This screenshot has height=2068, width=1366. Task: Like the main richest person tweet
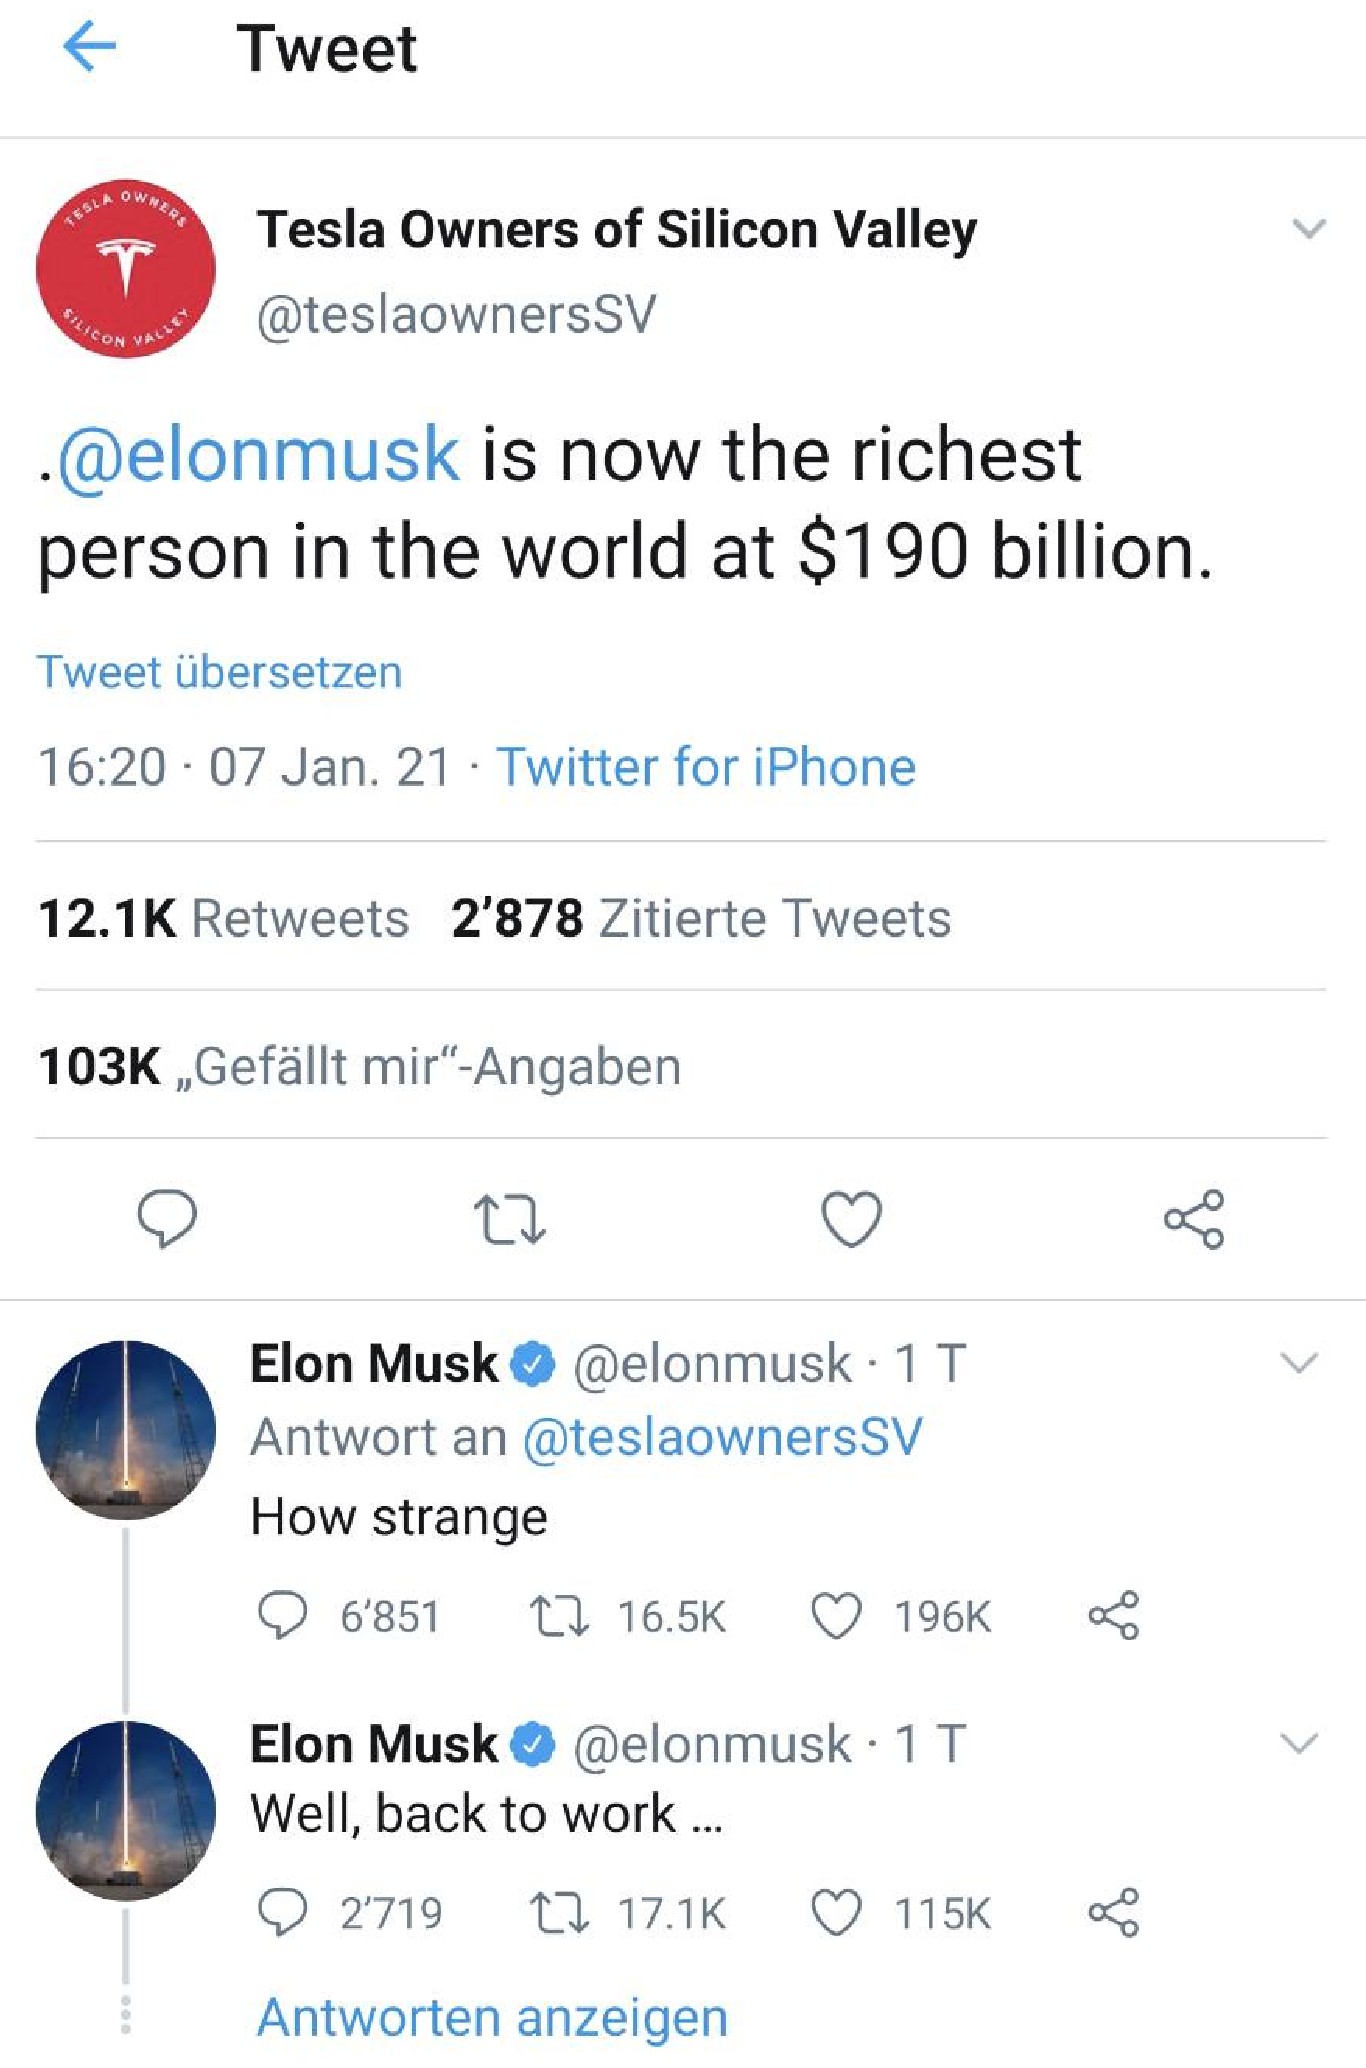click(x=852, y=1219)
